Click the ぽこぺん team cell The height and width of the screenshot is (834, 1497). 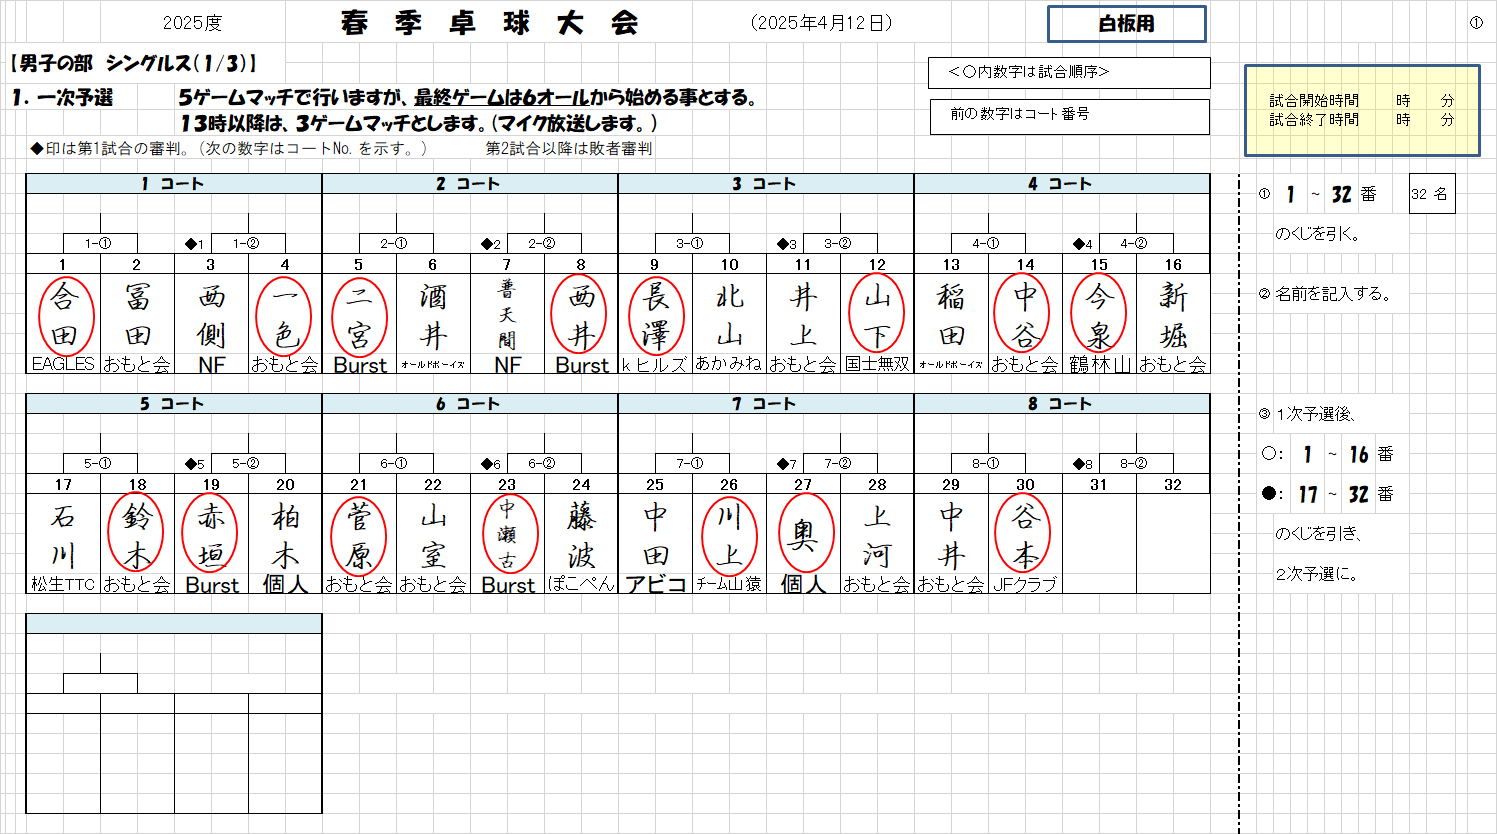(x=582, y=585)
